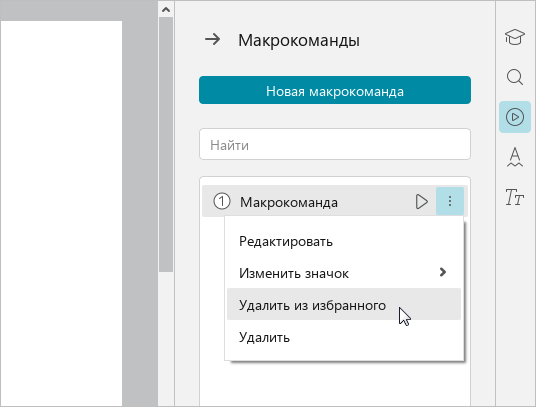Run Макрокоманда with the play triangle
The height and width of the screenshot is (407, 536).
point(422,201)
